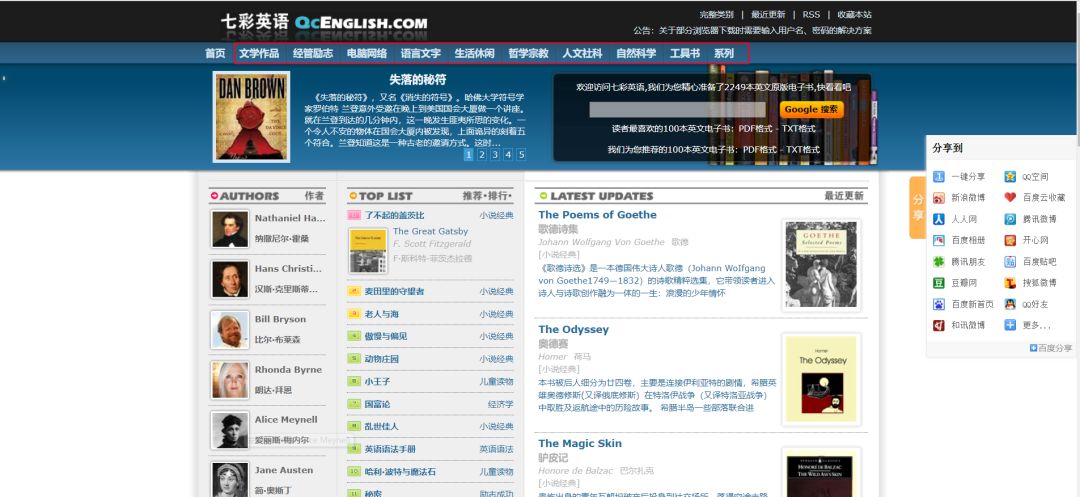
Task: Click the rank badge beside 乱世佳人
Action: point(354,426)
